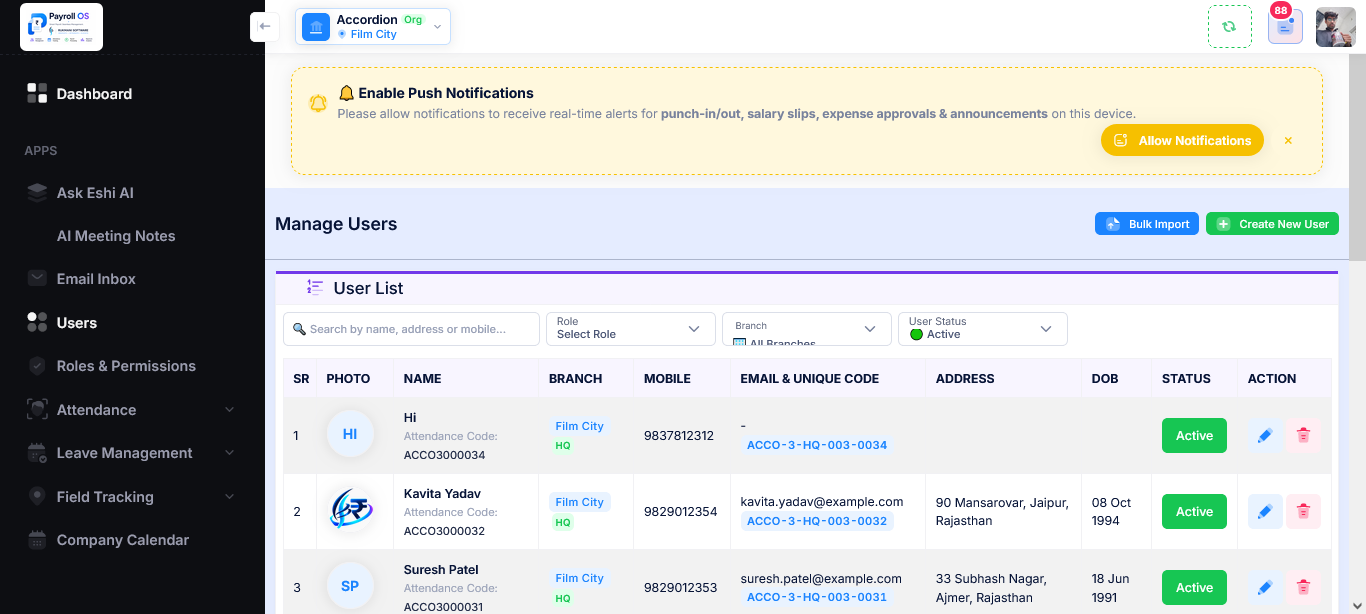Open the Accordion organization switcher dropdown
Screen dimensions: 1366x614
(x=373, y=27)
